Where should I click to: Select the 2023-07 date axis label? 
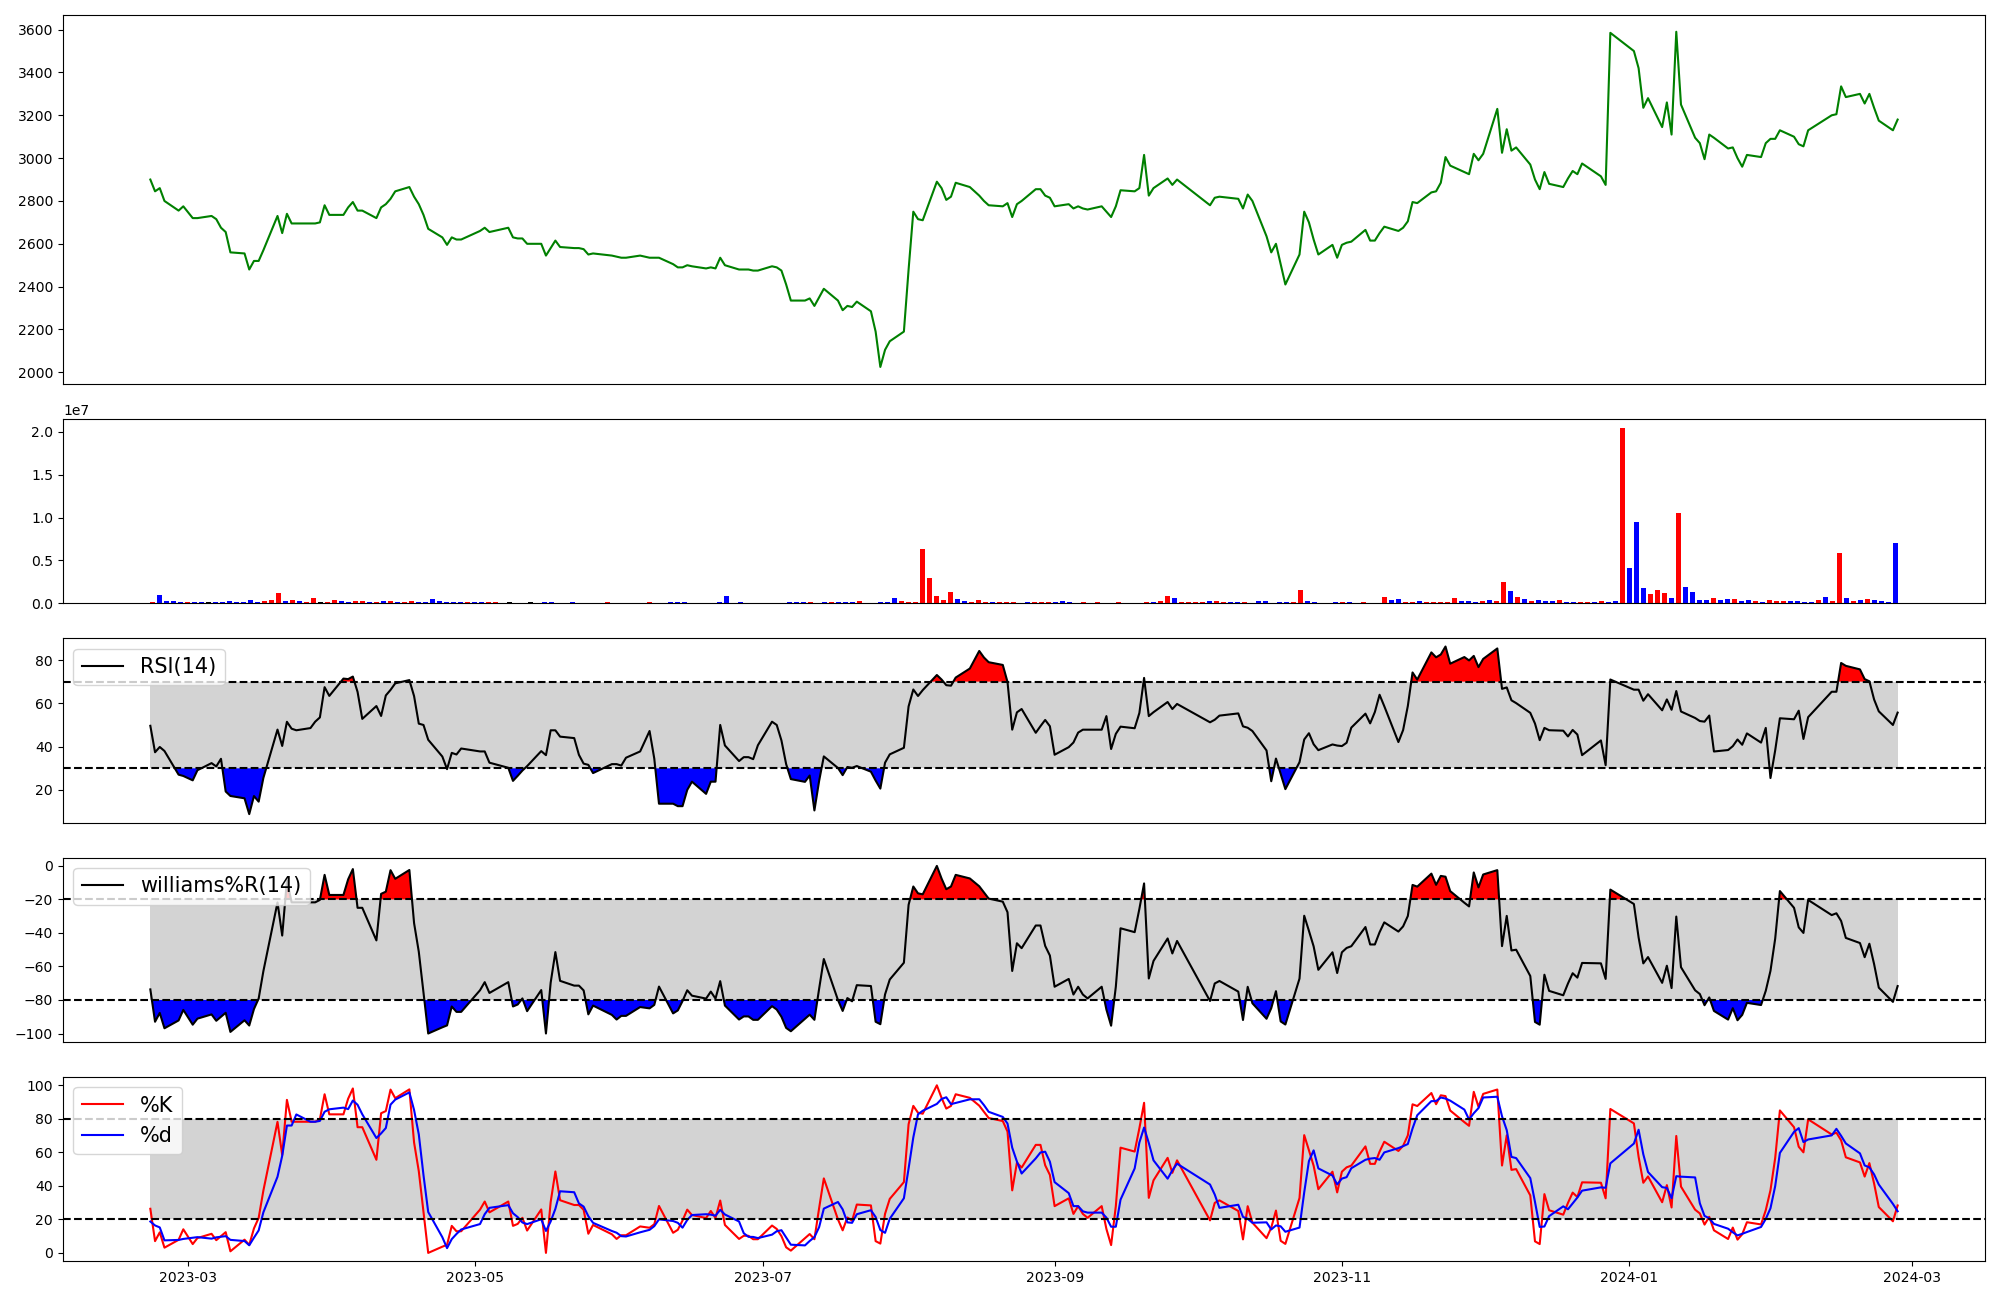point(763,1277)
